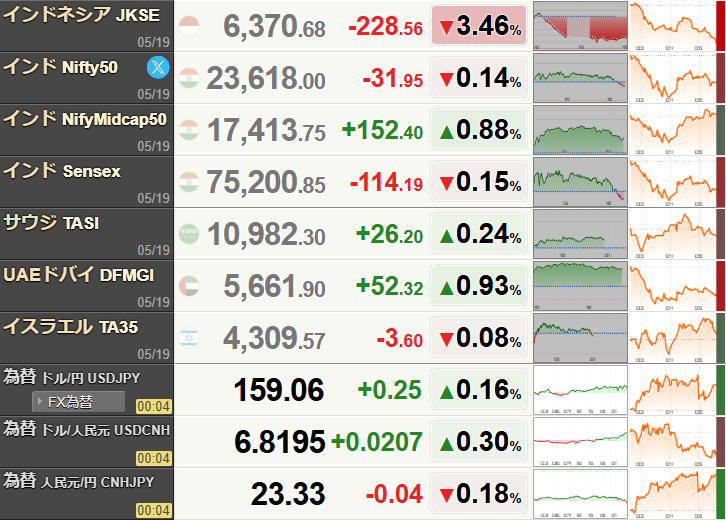Click the India flag beside Nifty50 value
The image size is (726, 520).
[189, 78]
